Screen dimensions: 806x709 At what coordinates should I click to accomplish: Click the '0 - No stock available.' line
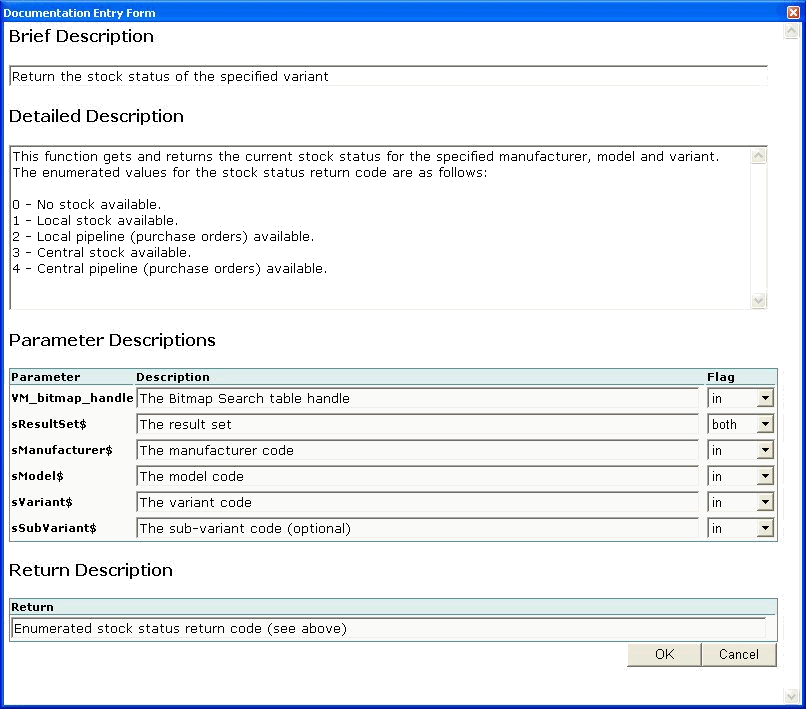pos(87,205)
